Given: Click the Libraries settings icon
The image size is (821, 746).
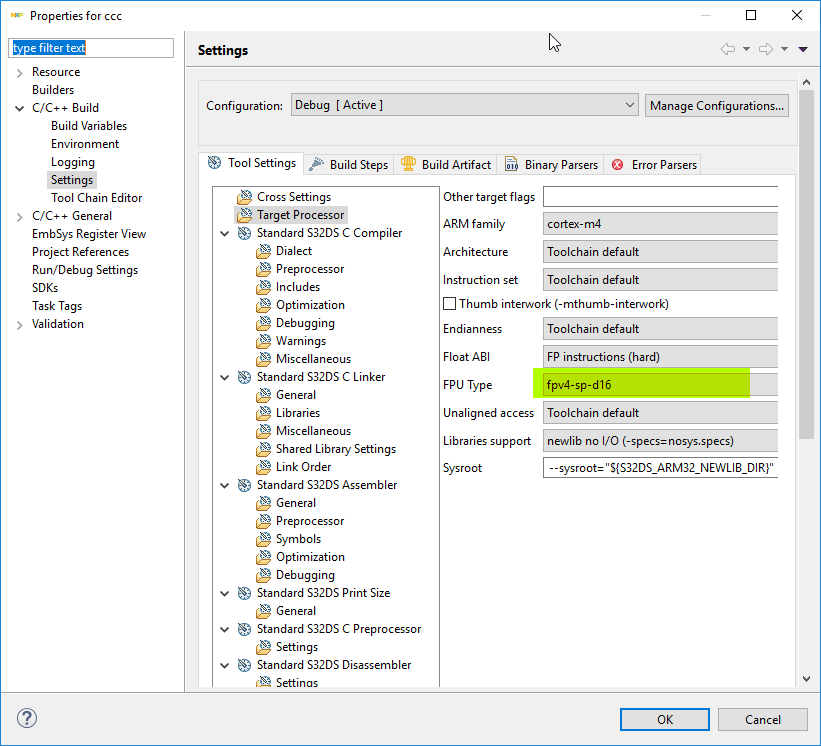Looking at the screenshot, I should [x=264, y=413].
